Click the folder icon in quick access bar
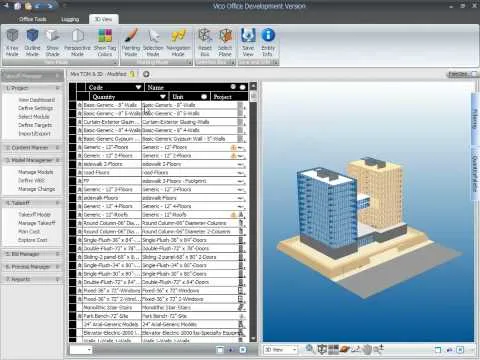Viewport: 480px width, 360px height. tap(28, 6)
